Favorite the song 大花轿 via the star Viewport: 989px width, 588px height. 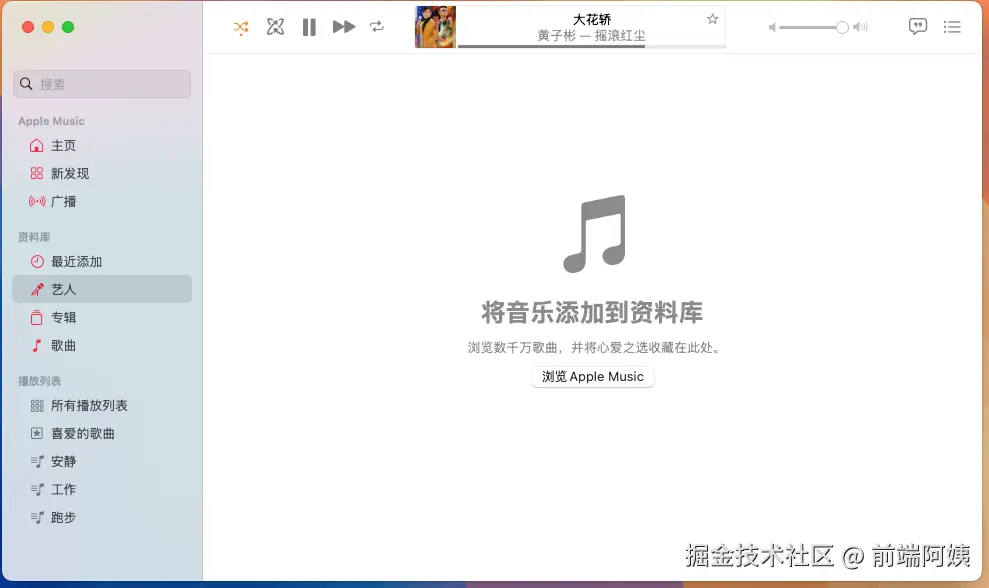point(711,19)
